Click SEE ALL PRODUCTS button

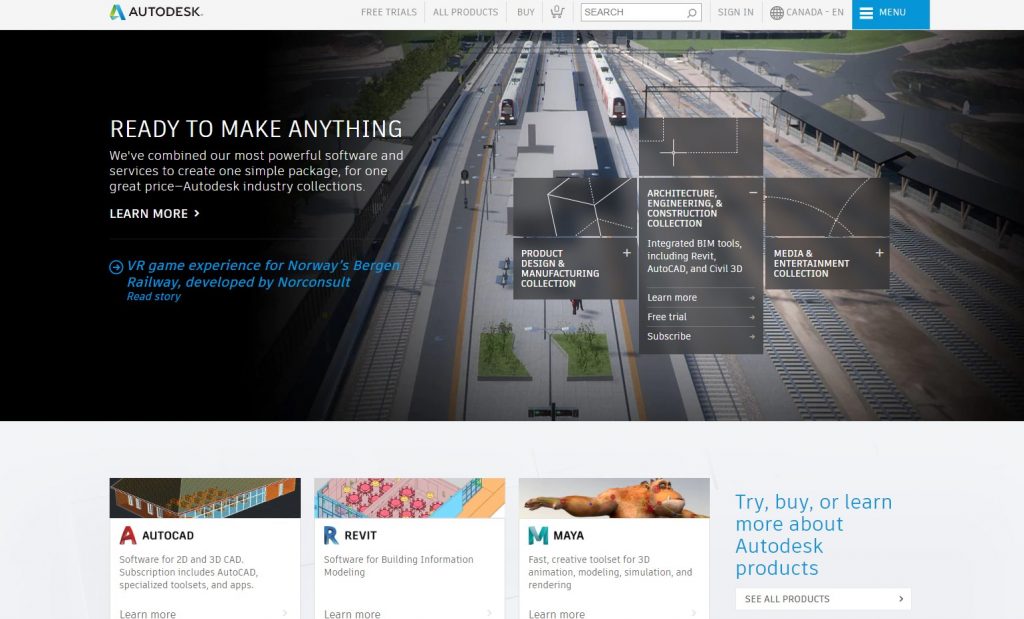click(x=823, y=599)
